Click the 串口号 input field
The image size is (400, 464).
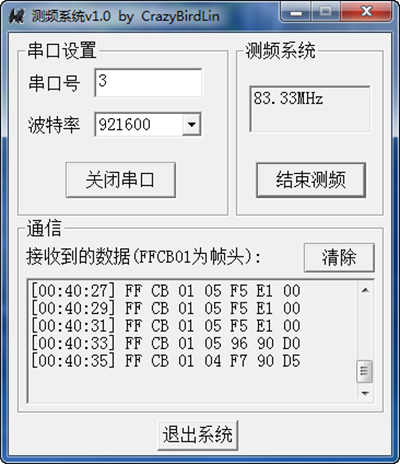pyautogui.click(x=148, y=83)
